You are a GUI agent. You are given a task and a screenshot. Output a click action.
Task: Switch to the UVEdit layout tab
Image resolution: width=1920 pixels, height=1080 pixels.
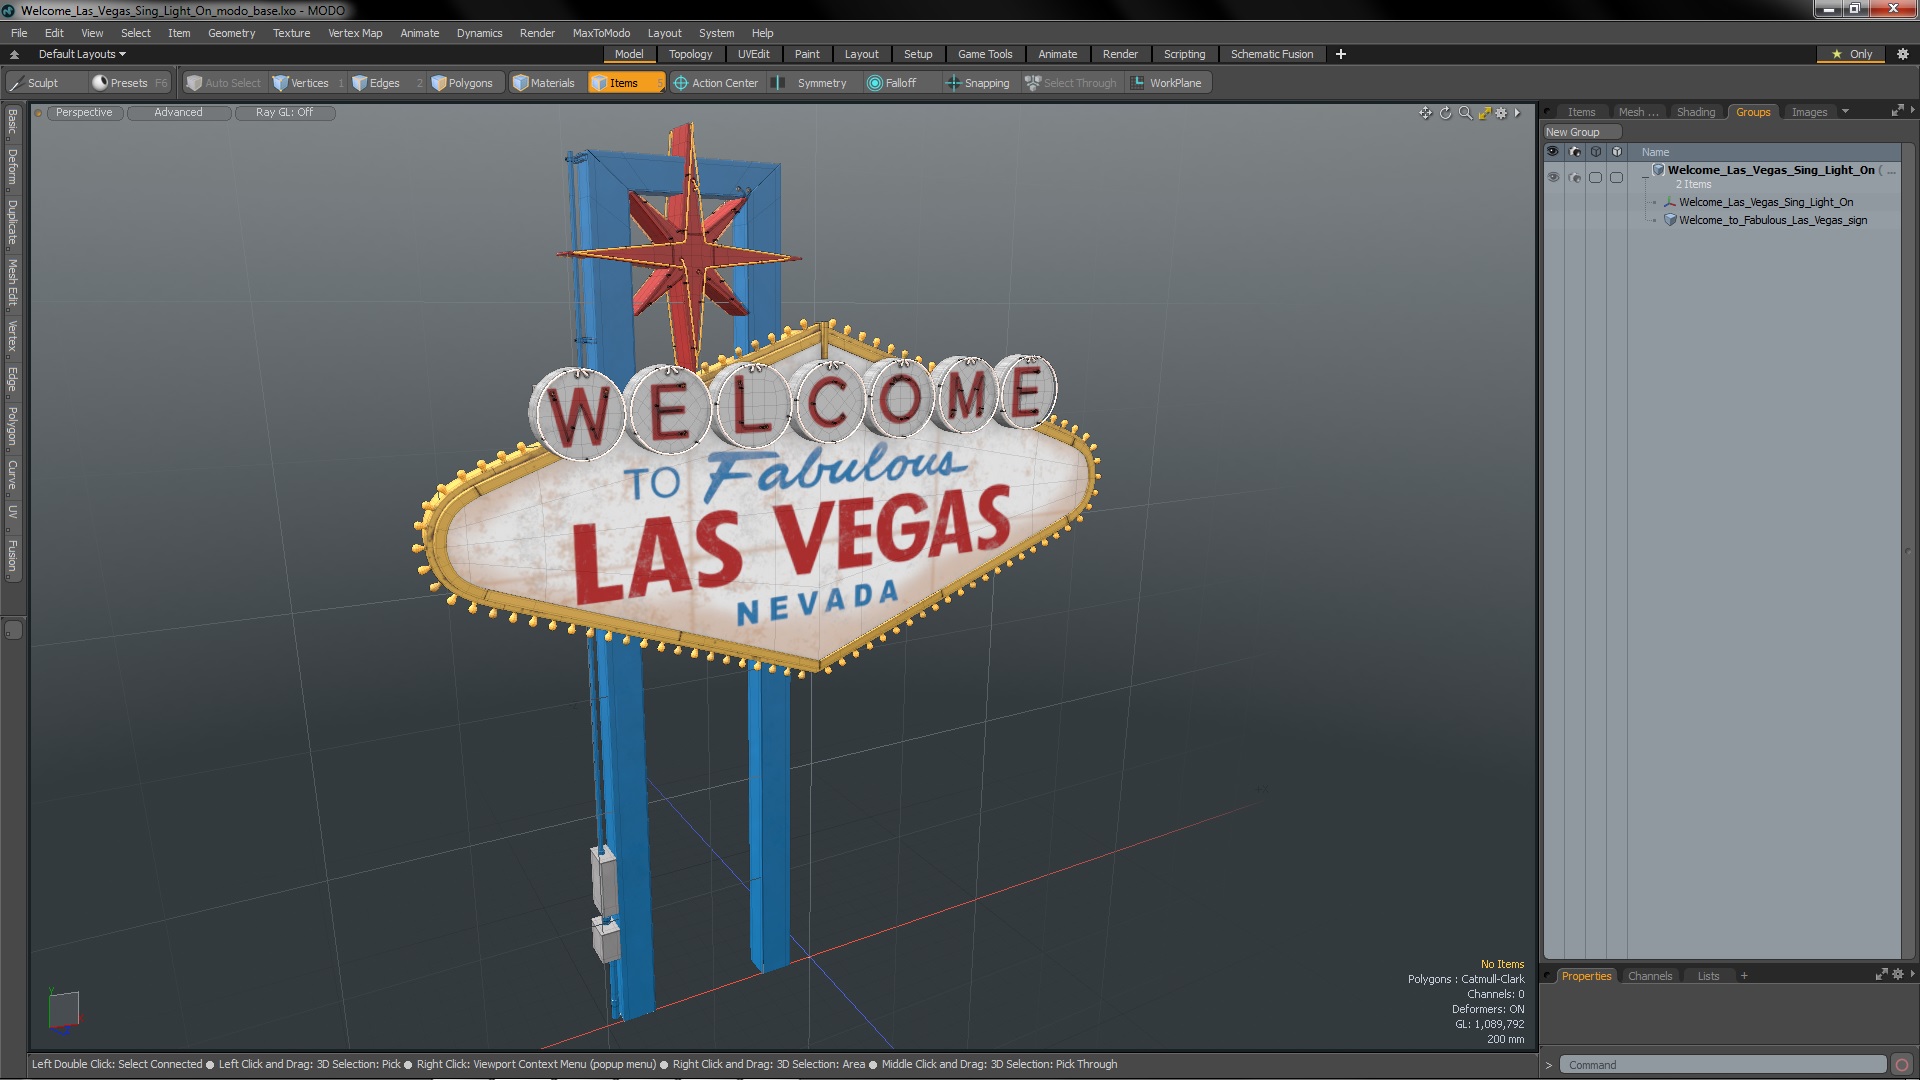[x=753, y=54]
